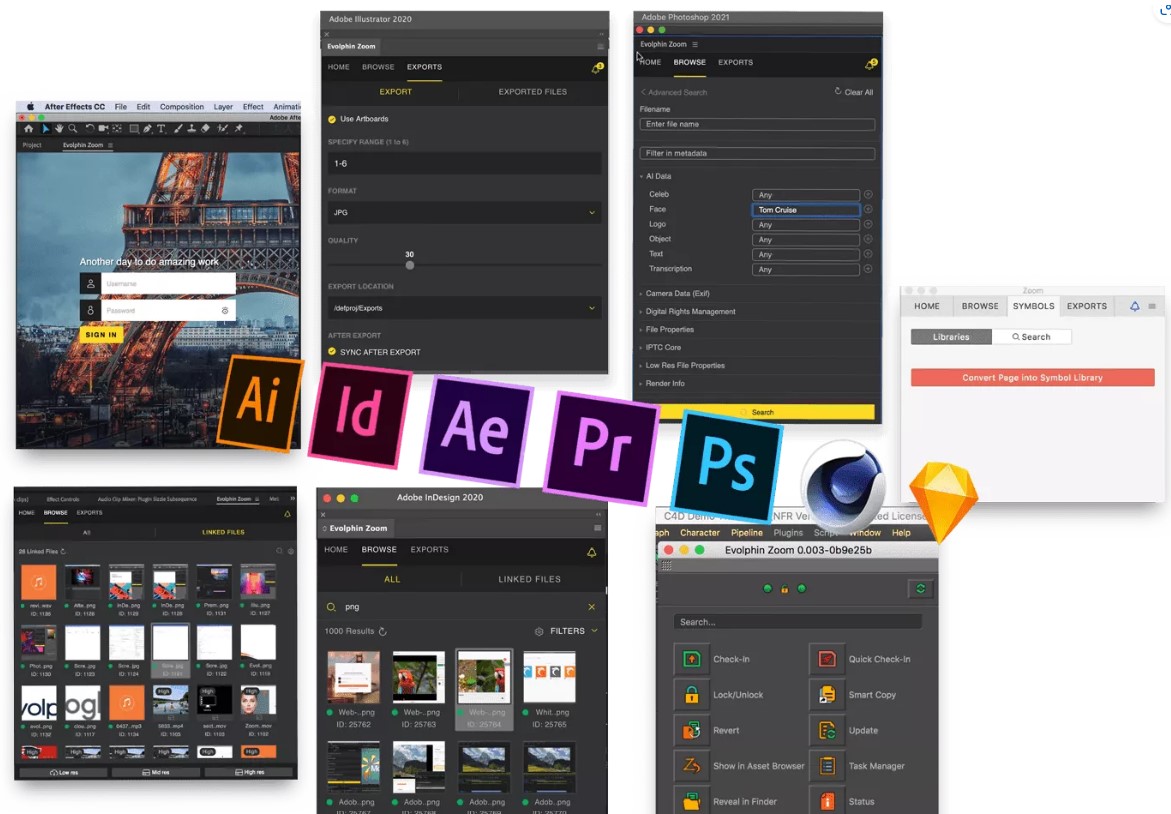Viewport: 1171px width, 814px height.
Task: Select the Puppet Pin tool in After Effects
Action: pos(239,128)
